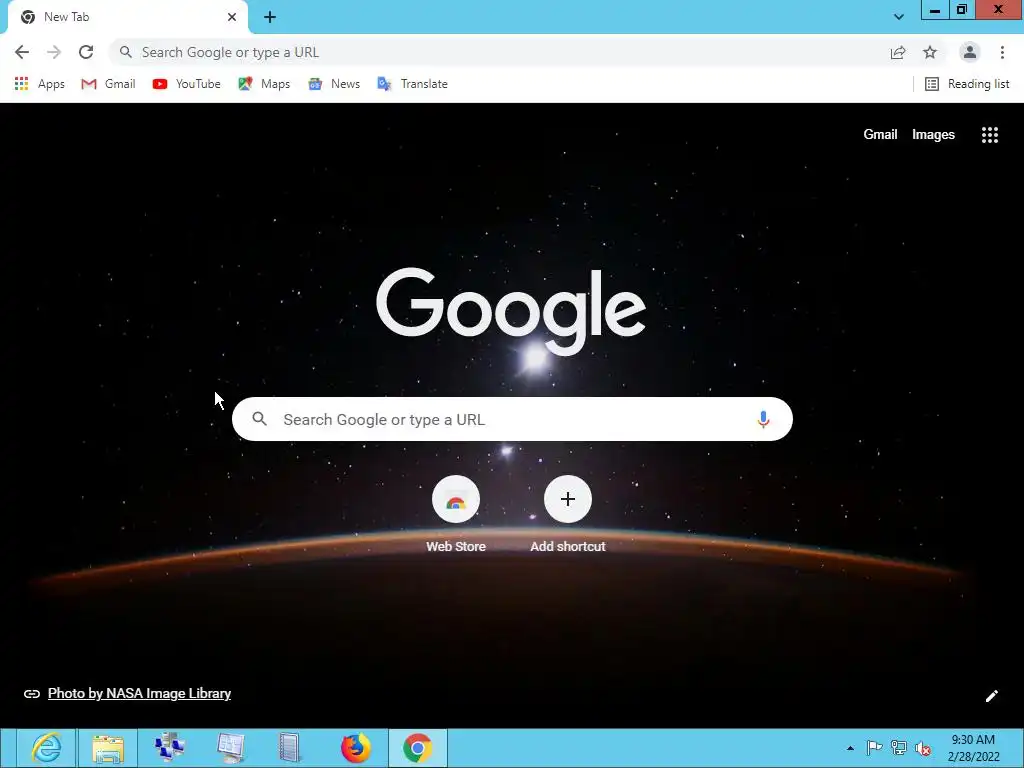1024x768 pixels.
Task: Open the muted volume tray icon
Action: 923,748
